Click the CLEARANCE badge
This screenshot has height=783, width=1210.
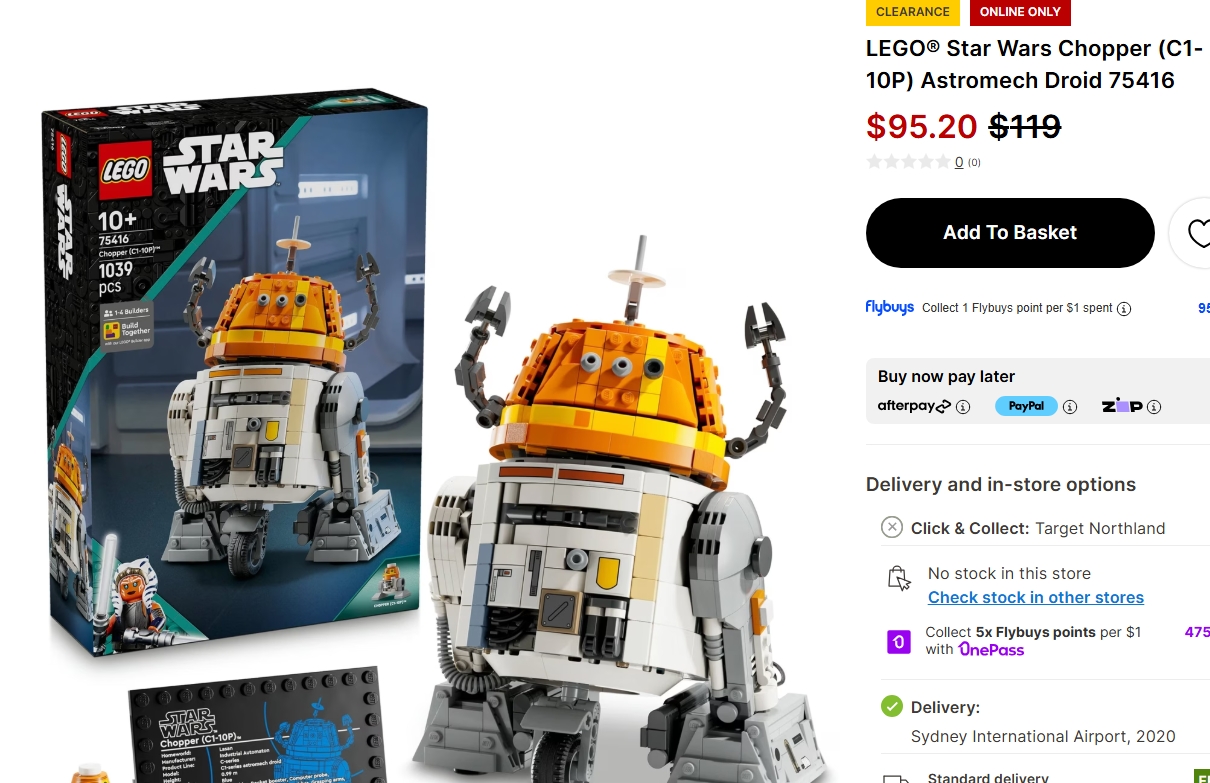point(913,12)
